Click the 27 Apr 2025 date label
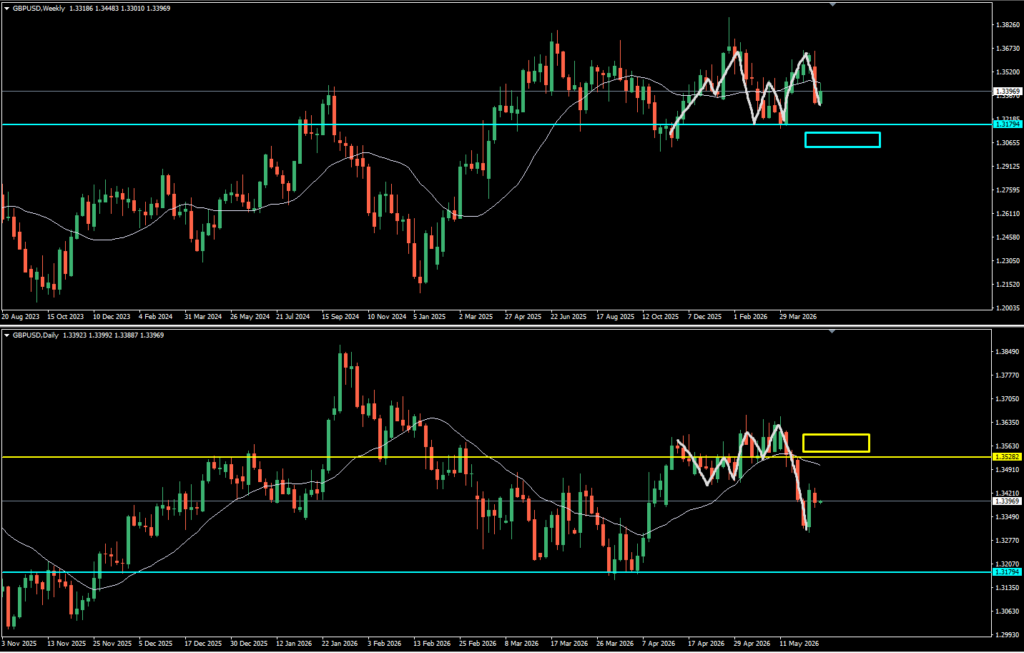1024x653 pixels. tap(523, 316)
